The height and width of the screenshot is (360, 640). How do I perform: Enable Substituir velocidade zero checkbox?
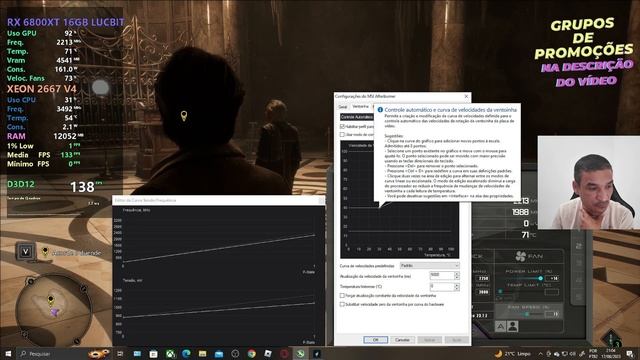tap(342, 304)
